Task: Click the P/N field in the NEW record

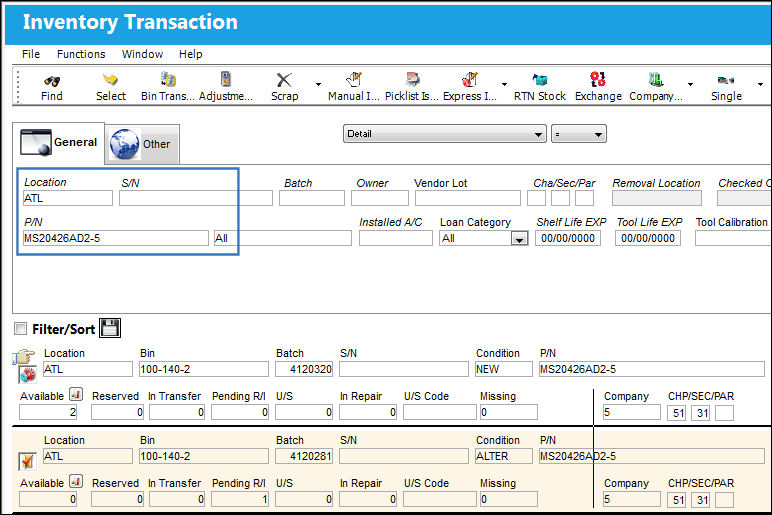Action: click(x=651, y=369)
